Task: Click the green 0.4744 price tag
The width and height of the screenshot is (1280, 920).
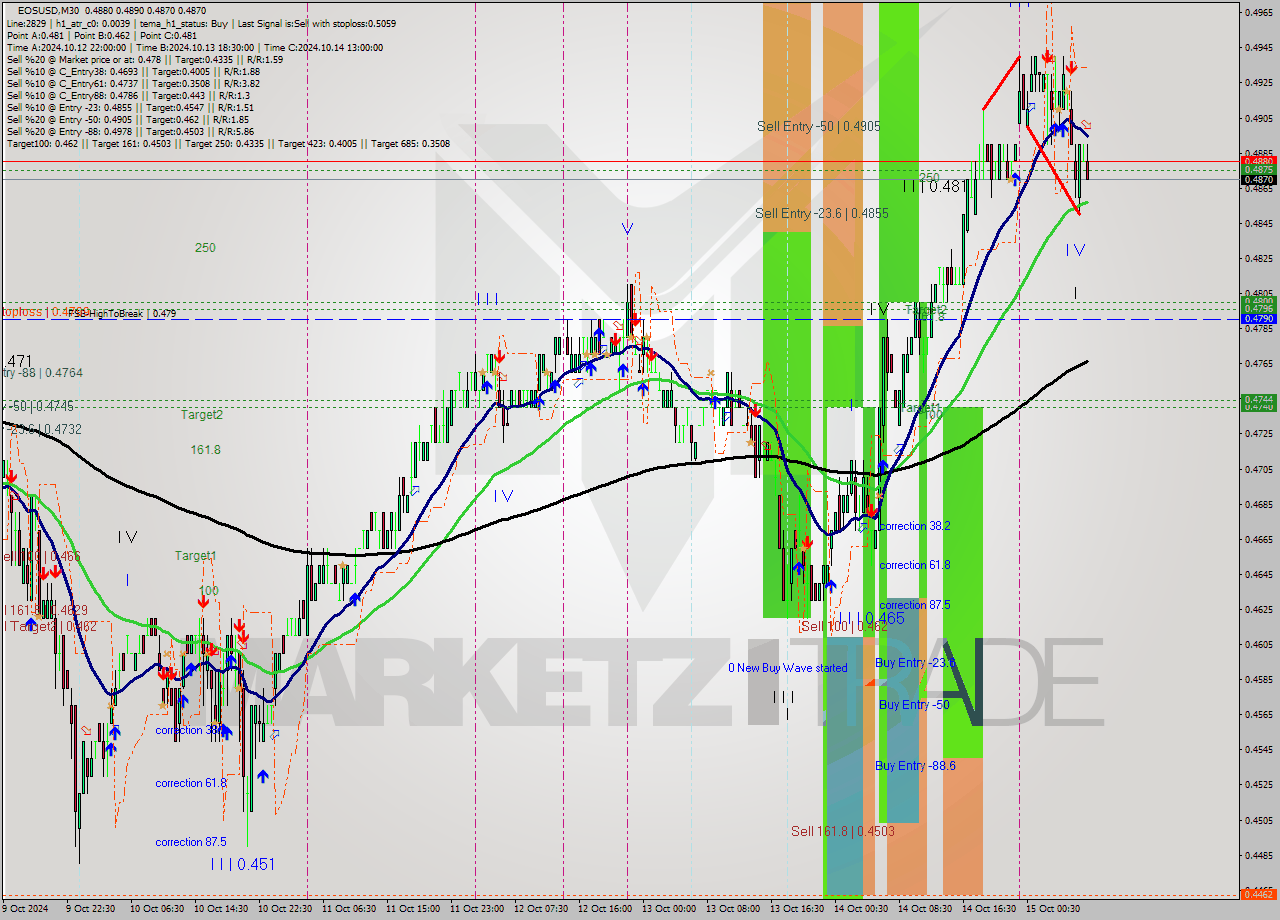Action: pyautogui.click(x=1258, y=399)
